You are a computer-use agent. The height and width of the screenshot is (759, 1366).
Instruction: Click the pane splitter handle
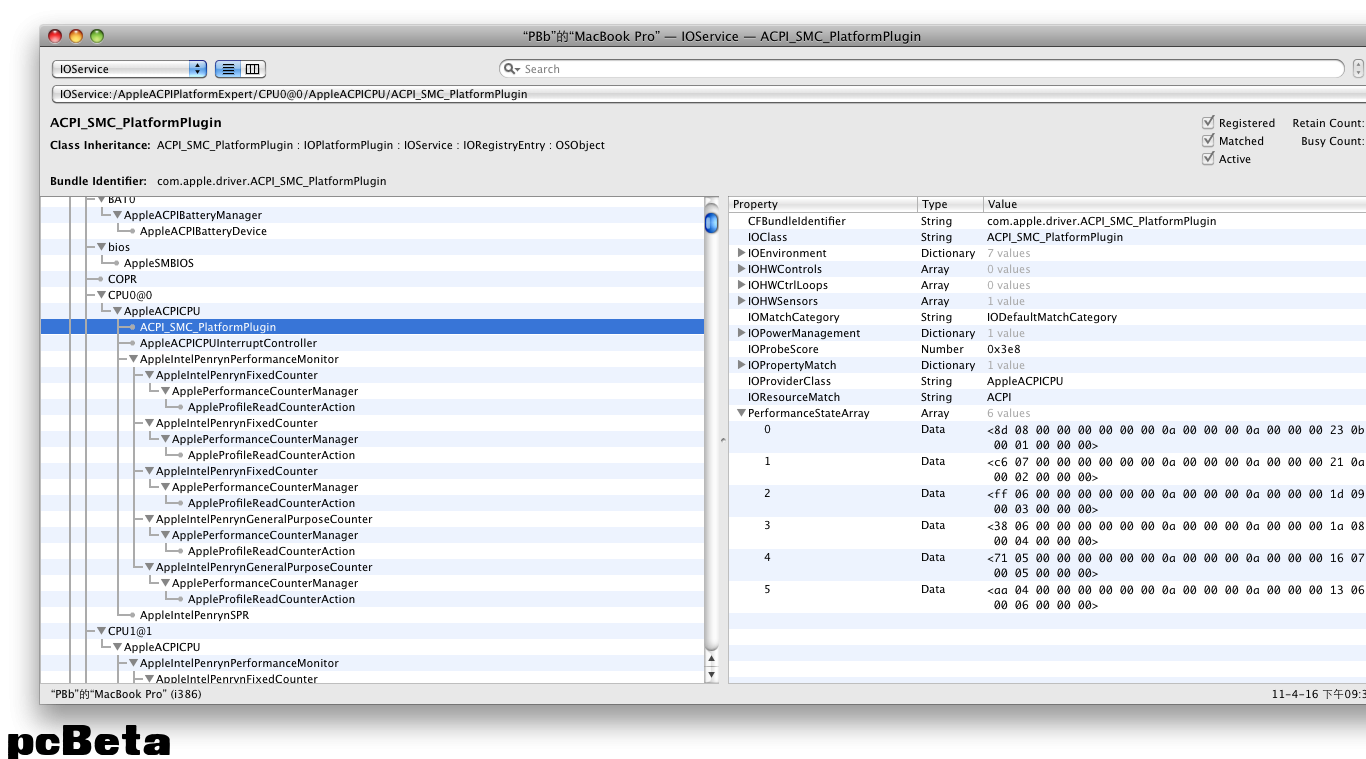(x=723, y=440)
